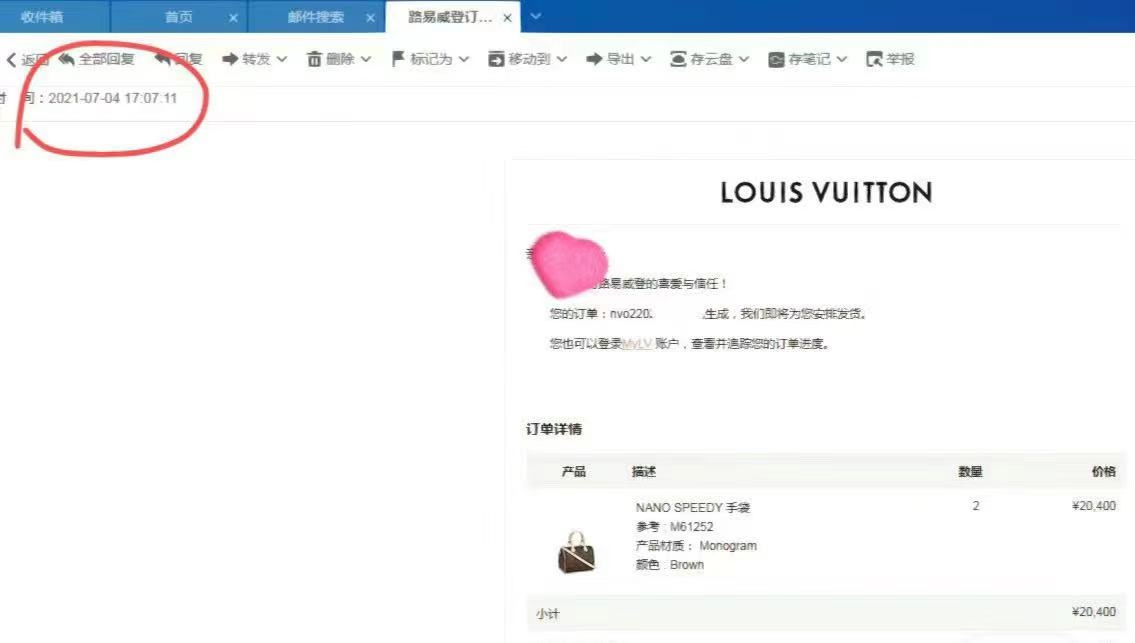This screenshot has width=1135, height=643.
Task: Click the LOUIS VUITTON header text
Action: pyautogui.click(x=824, y=192)
